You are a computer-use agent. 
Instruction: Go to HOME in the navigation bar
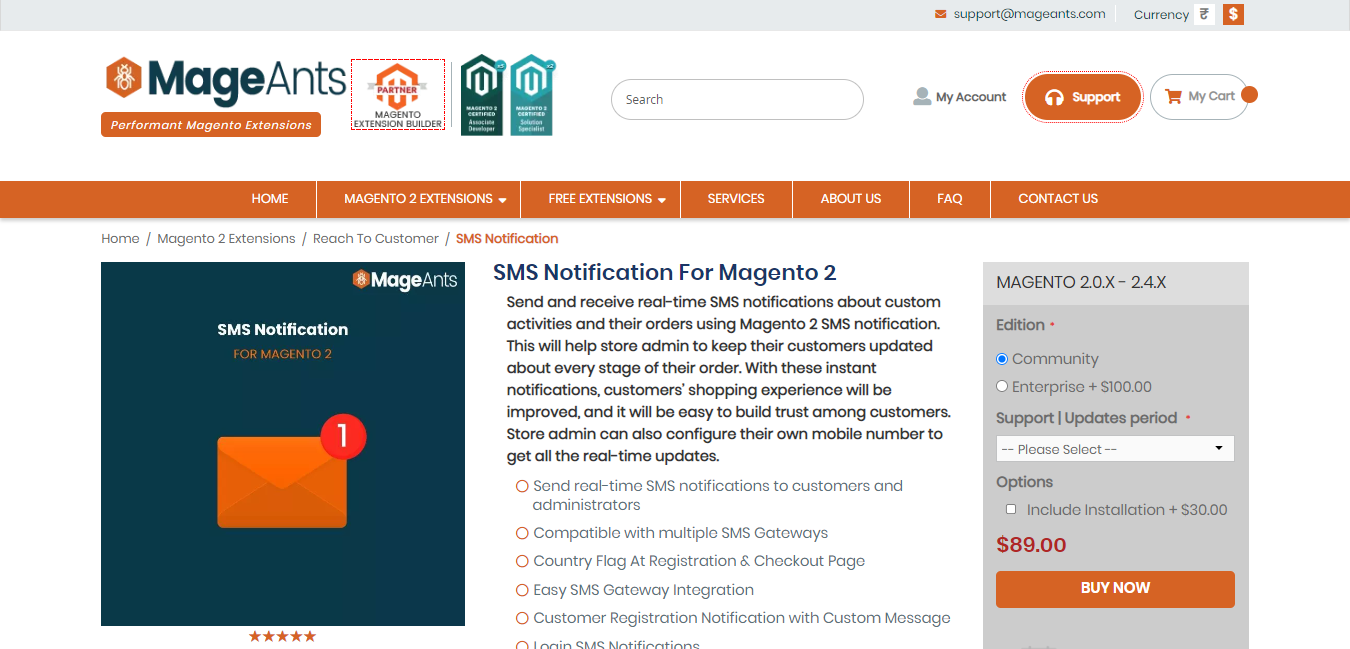point(270,198)
